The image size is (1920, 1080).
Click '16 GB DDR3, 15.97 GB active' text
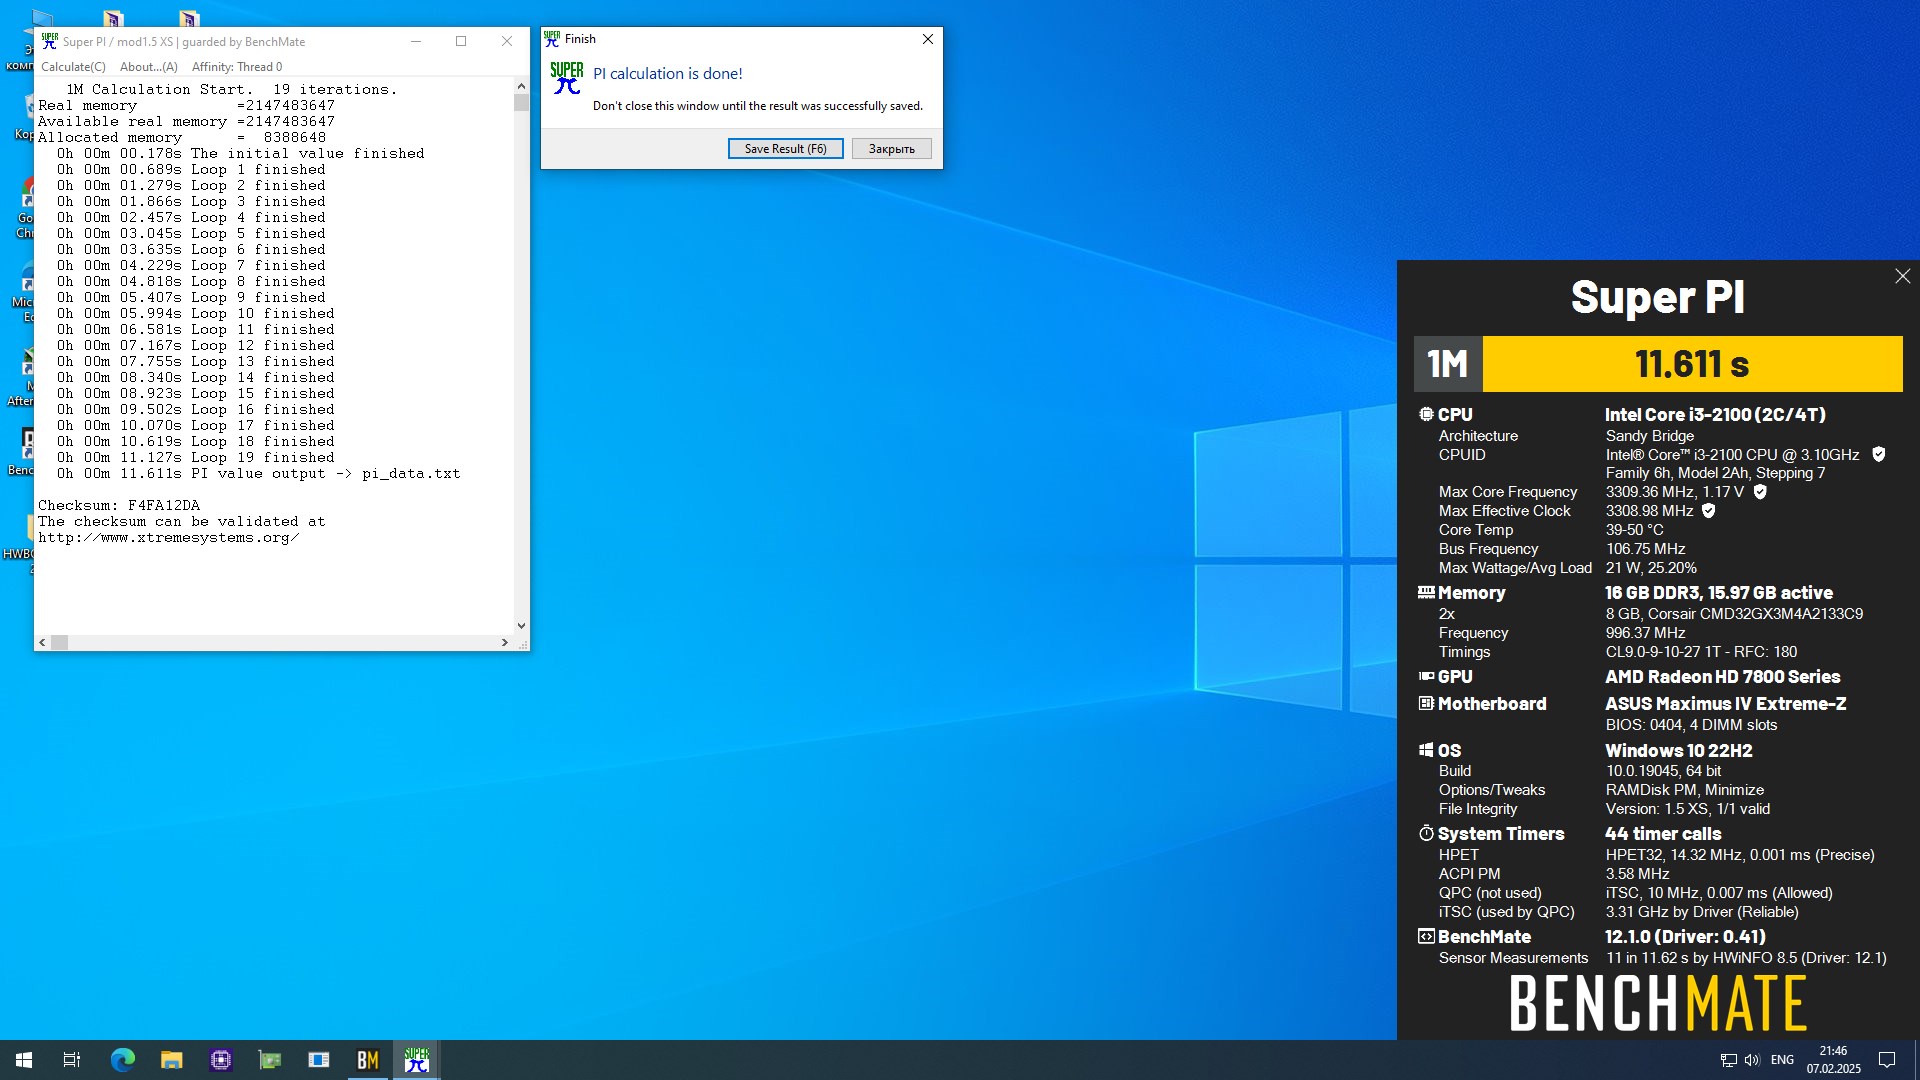coord(1718,592)
